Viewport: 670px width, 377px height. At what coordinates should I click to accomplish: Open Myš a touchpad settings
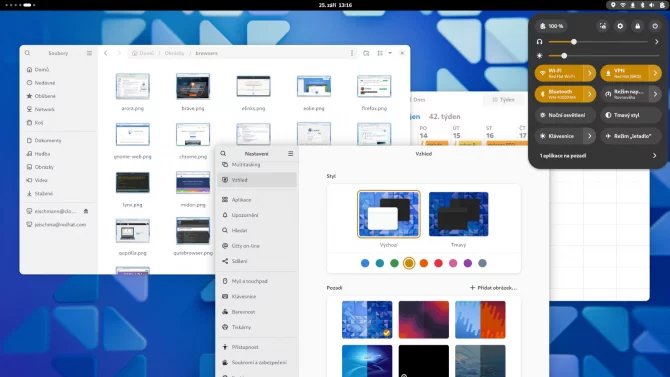pyautogui.click(x=257, y=281)
